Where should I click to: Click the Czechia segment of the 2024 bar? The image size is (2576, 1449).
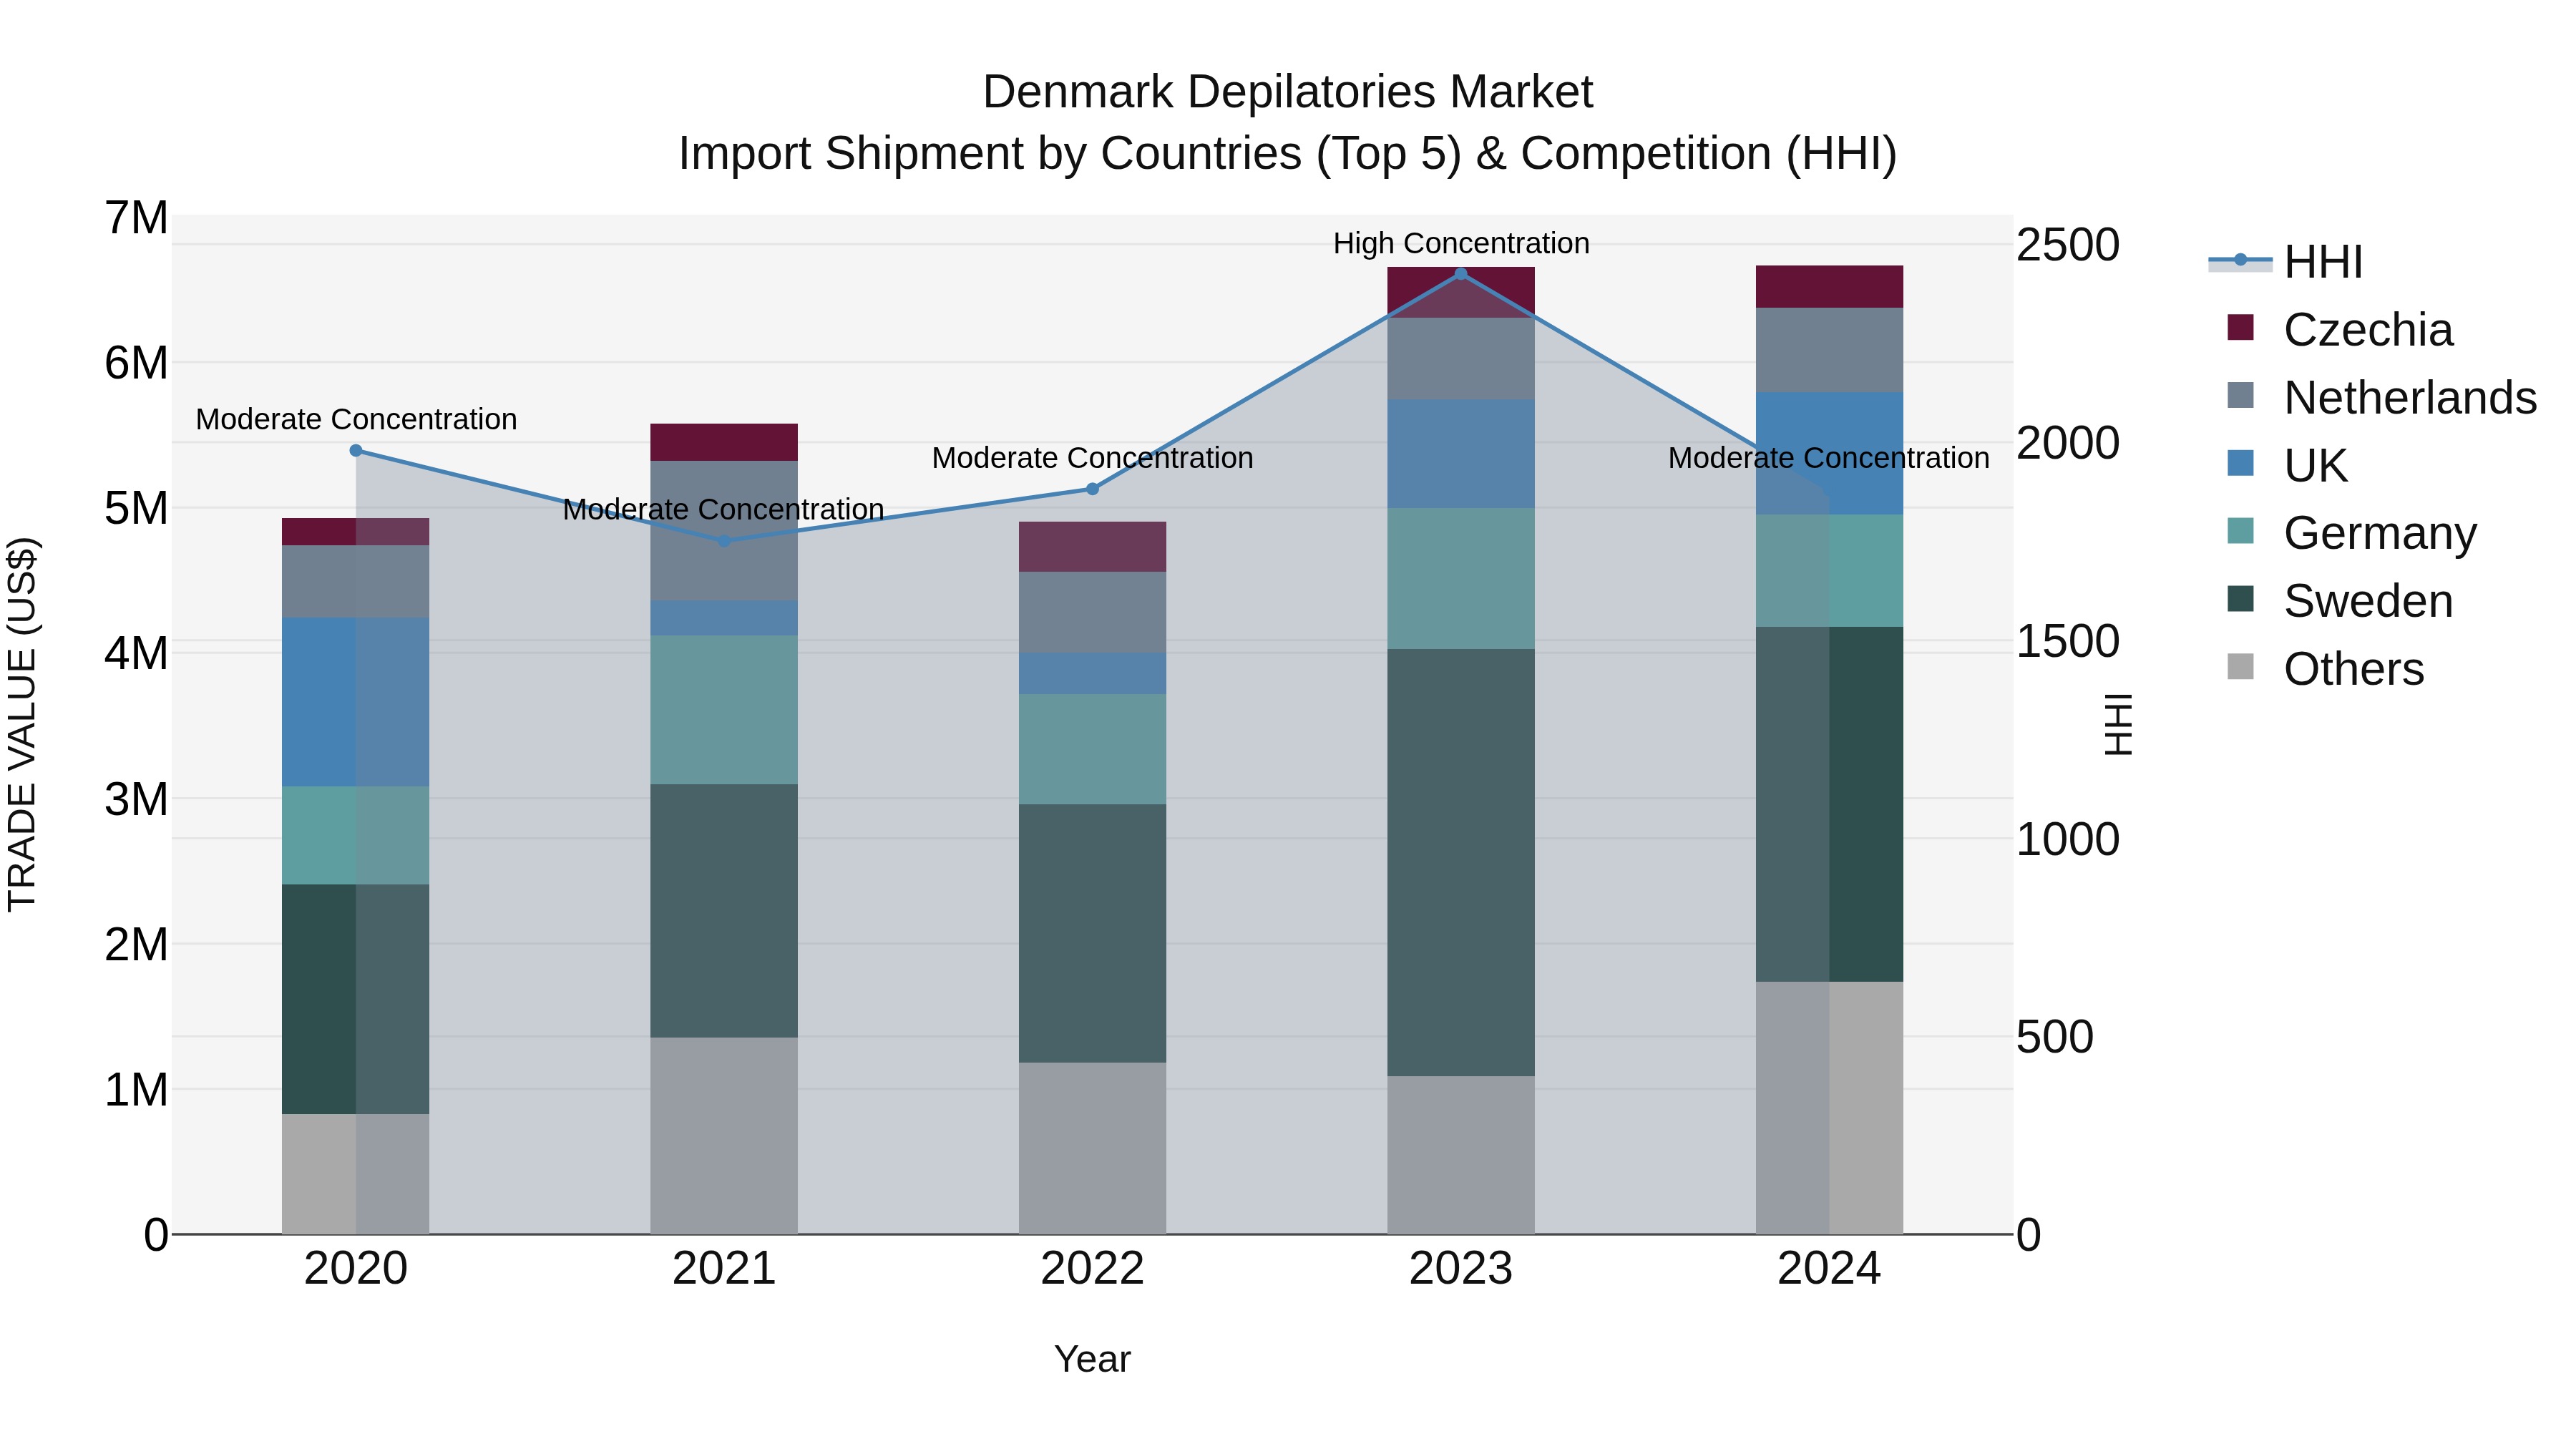tap(1830, 287)
